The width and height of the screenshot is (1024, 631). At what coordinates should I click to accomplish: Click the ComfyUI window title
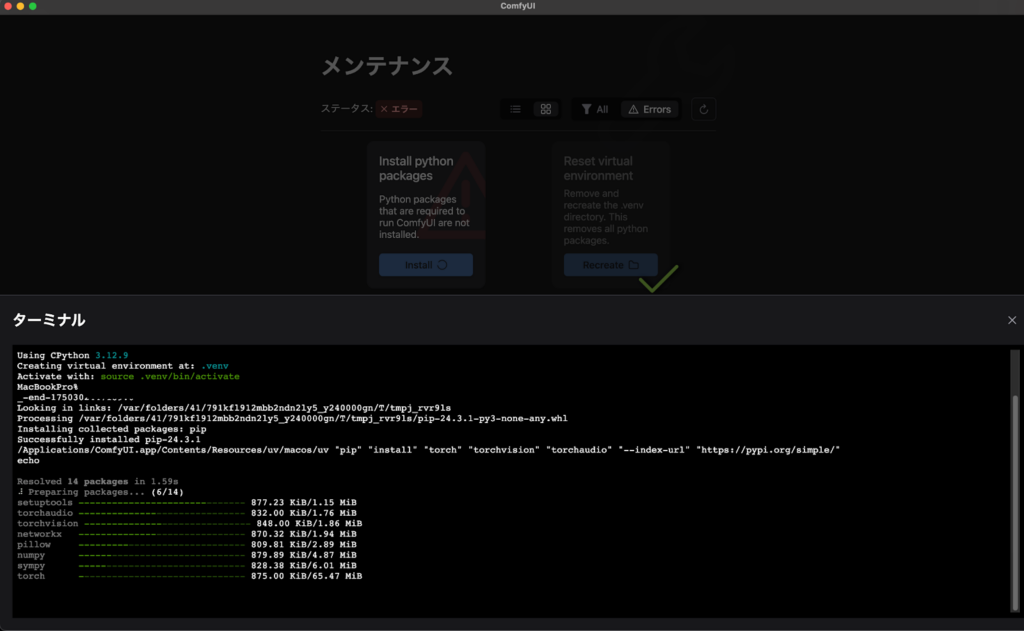coord(518,6)
